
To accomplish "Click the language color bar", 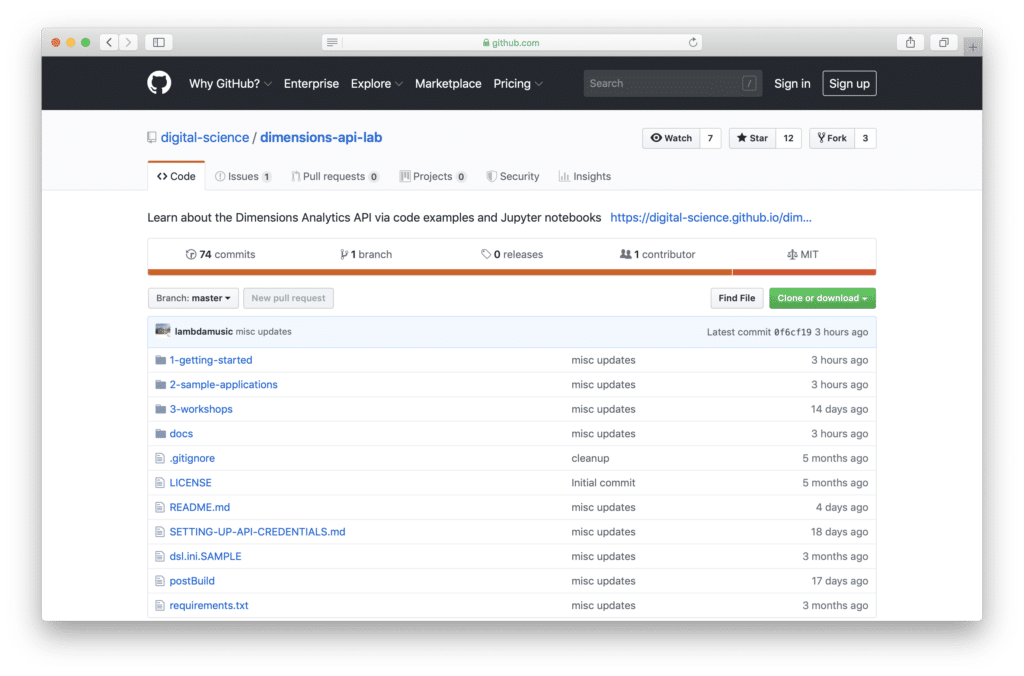I will 511,272.
